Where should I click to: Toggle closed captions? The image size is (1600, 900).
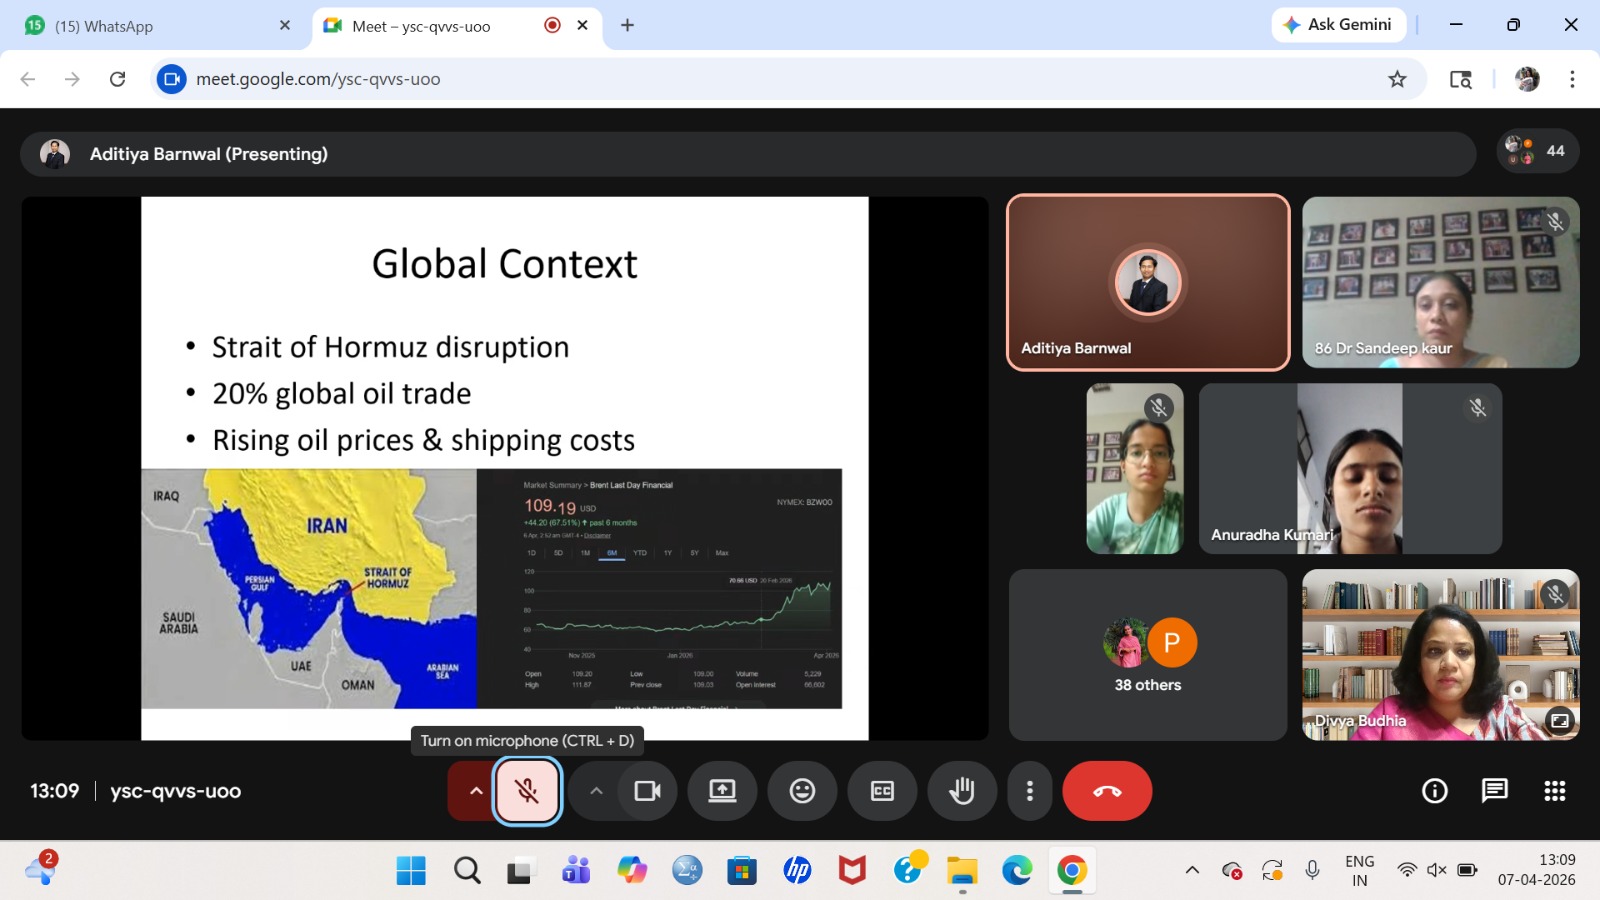click(882, 791)
